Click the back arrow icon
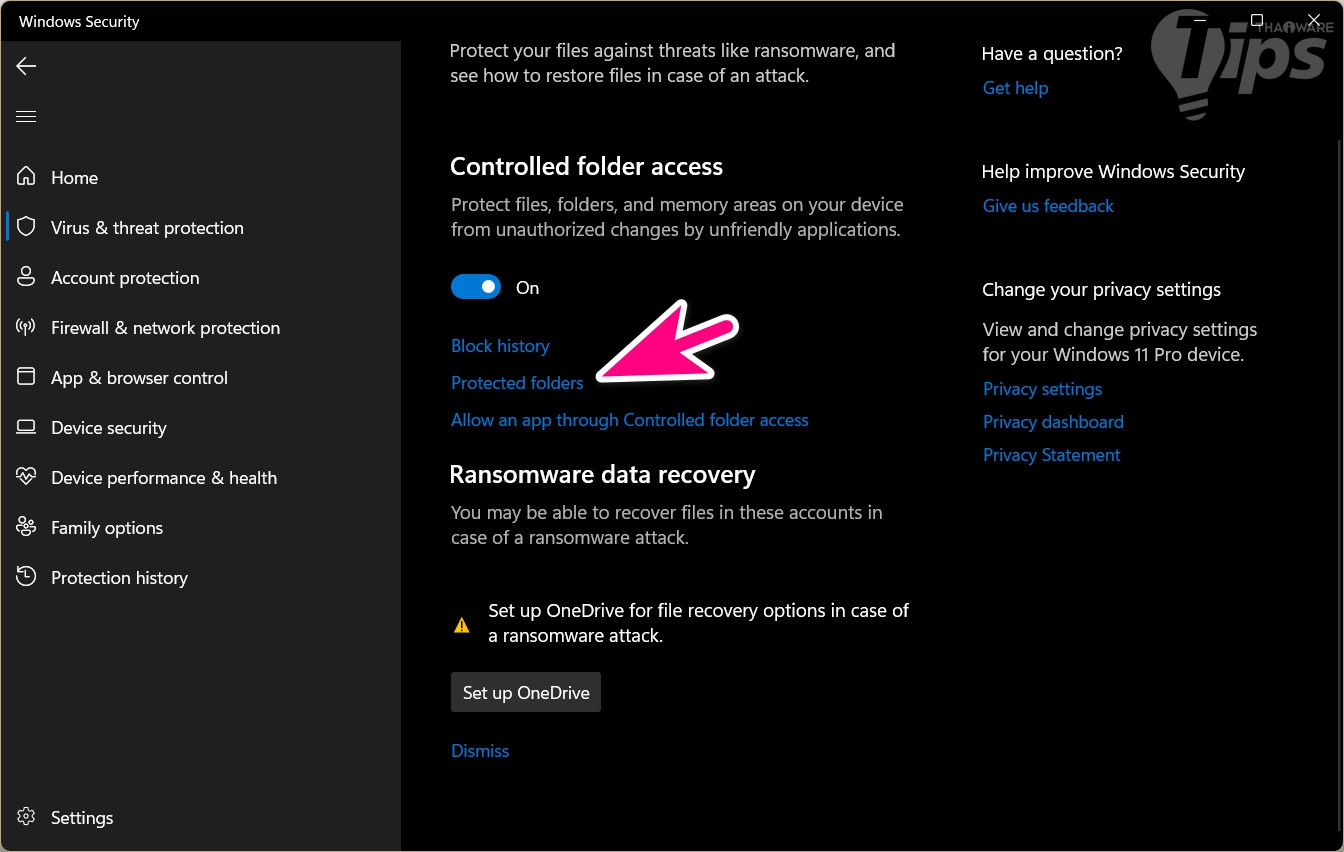 click(x=26, y=66)
